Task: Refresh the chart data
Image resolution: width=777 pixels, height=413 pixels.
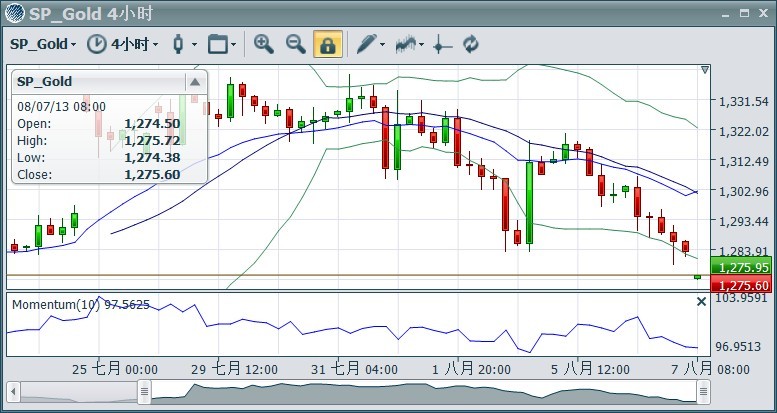Action: tap(471, 44)
